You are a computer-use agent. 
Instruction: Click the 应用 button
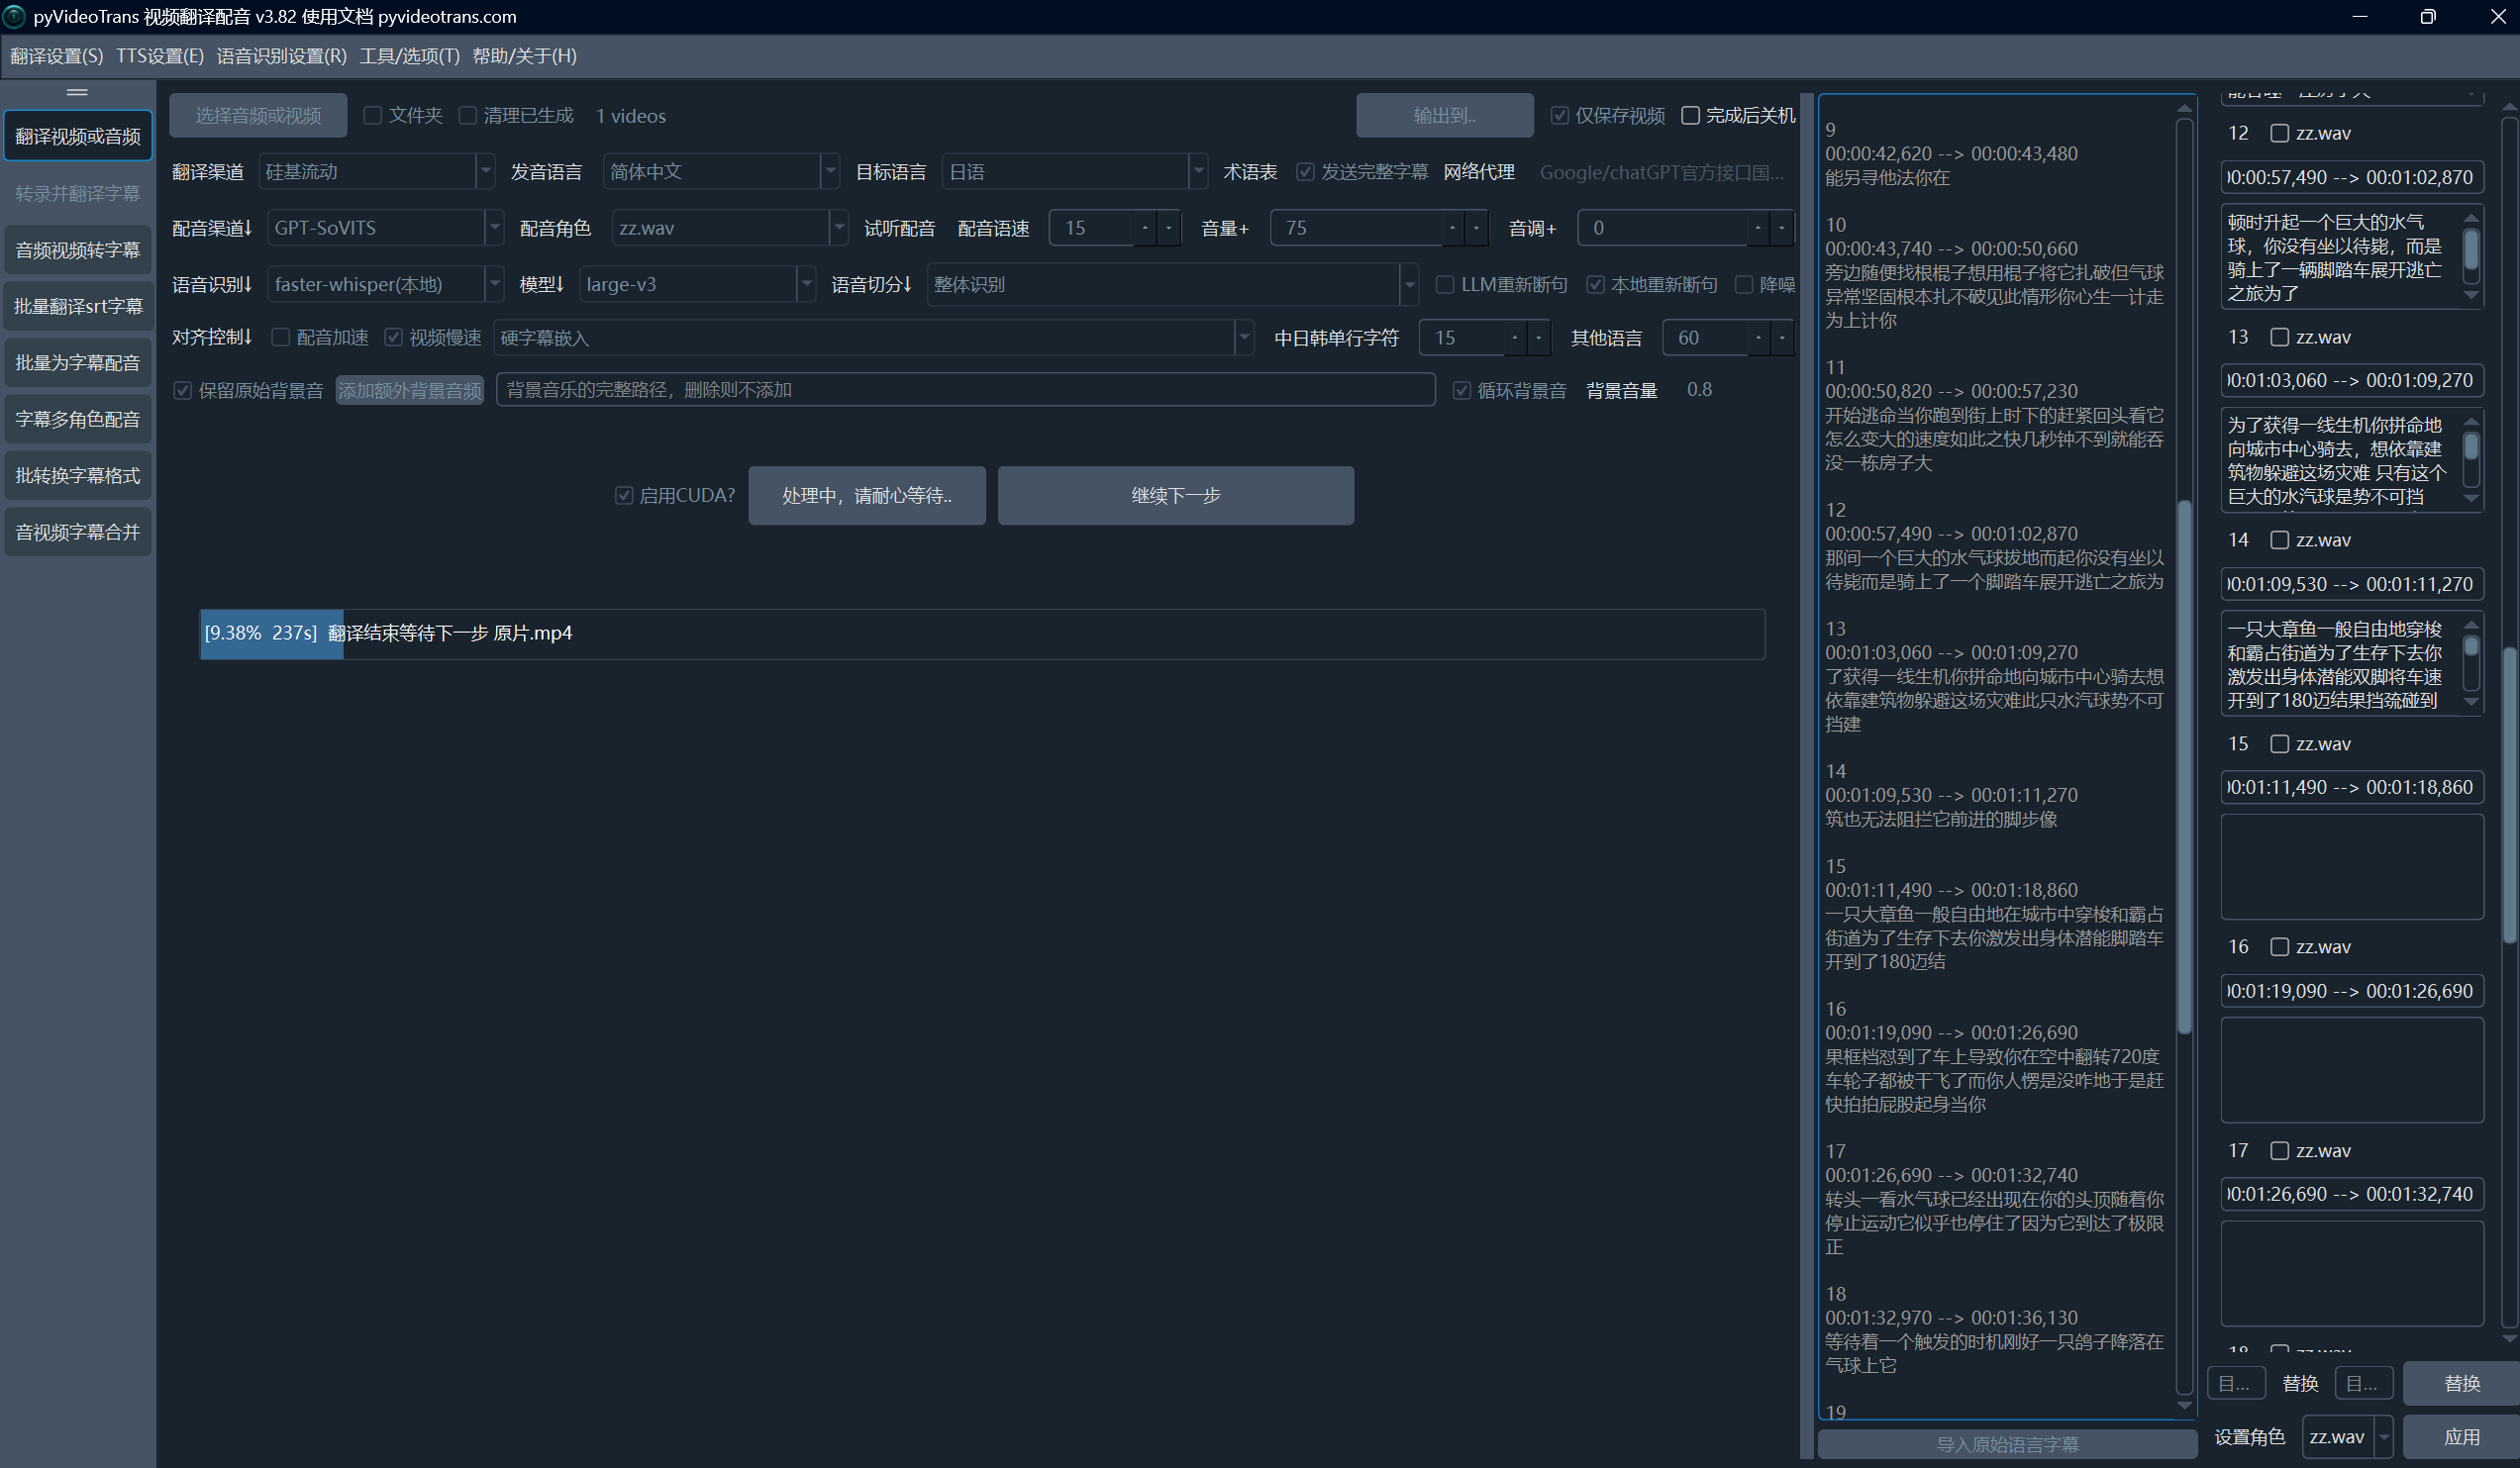(2461, 1437)
